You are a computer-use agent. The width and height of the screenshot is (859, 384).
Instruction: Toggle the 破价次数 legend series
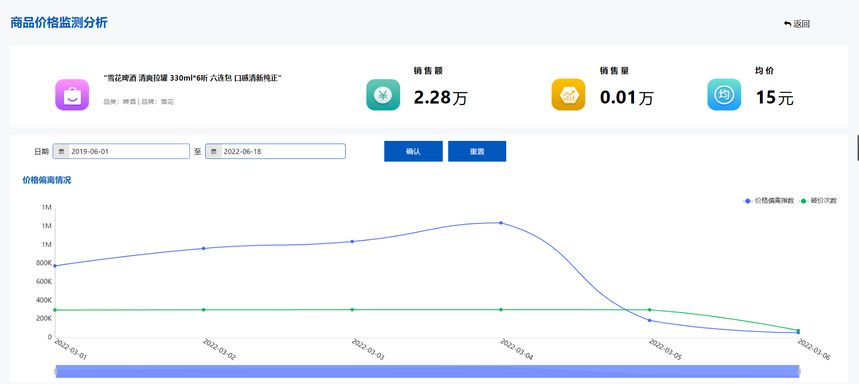point(818,201)
